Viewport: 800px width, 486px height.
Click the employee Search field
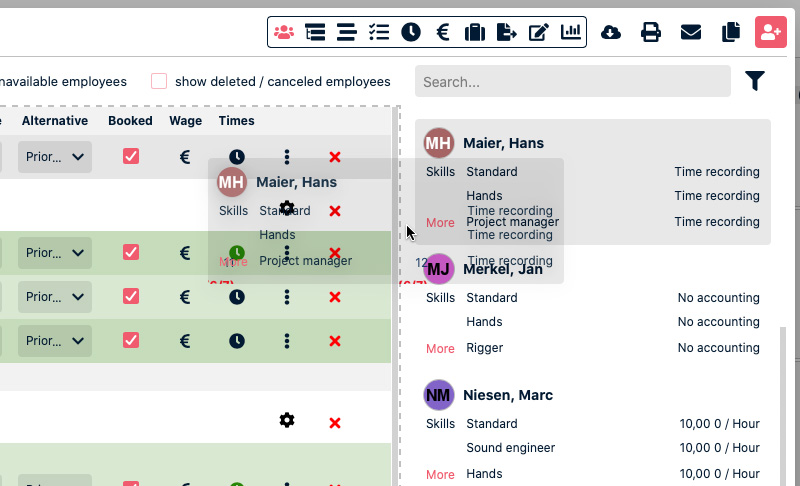point(572,81)
